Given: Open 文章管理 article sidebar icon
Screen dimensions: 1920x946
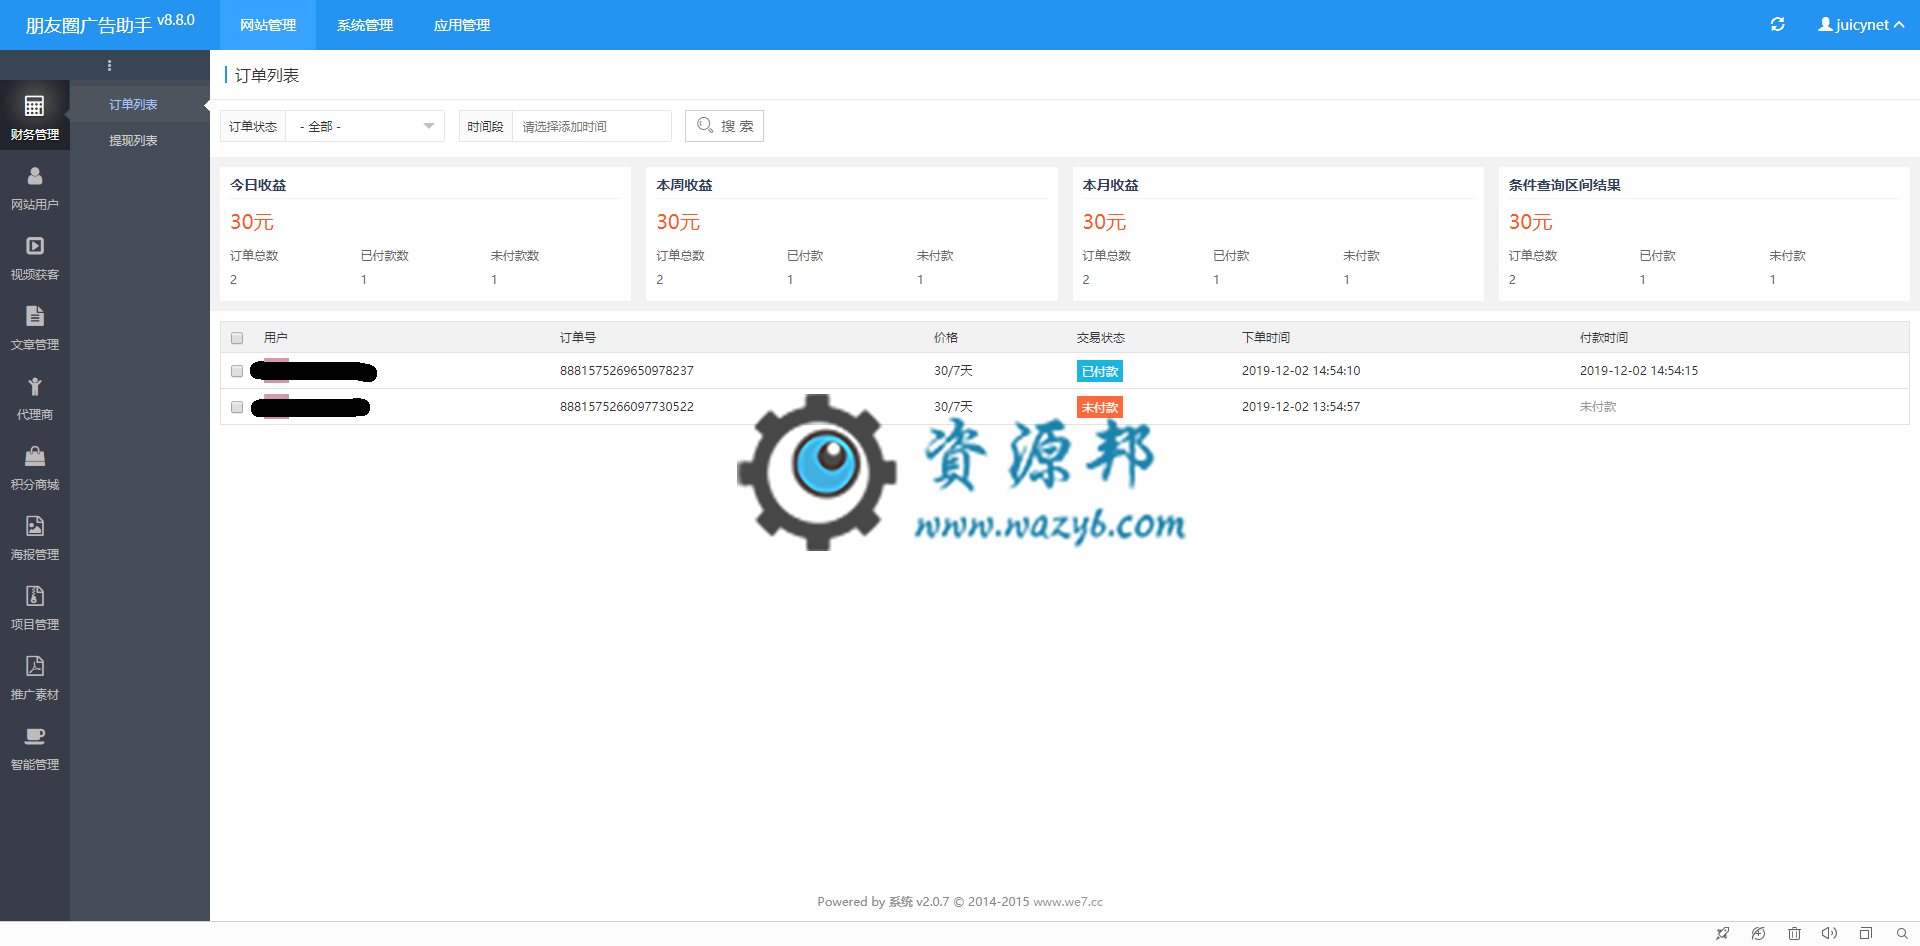Looking at the screenshot, I should point(35,326).
